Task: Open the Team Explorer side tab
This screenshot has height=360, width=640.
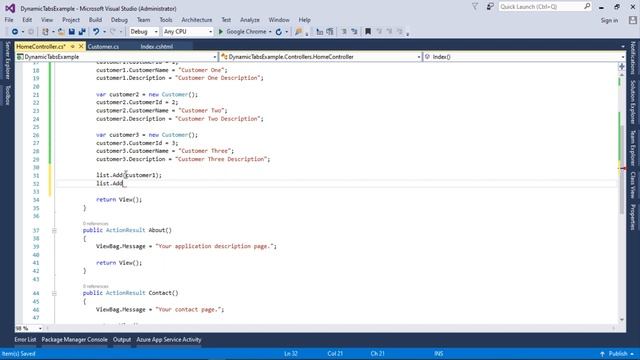Action: tap(633, 148)
